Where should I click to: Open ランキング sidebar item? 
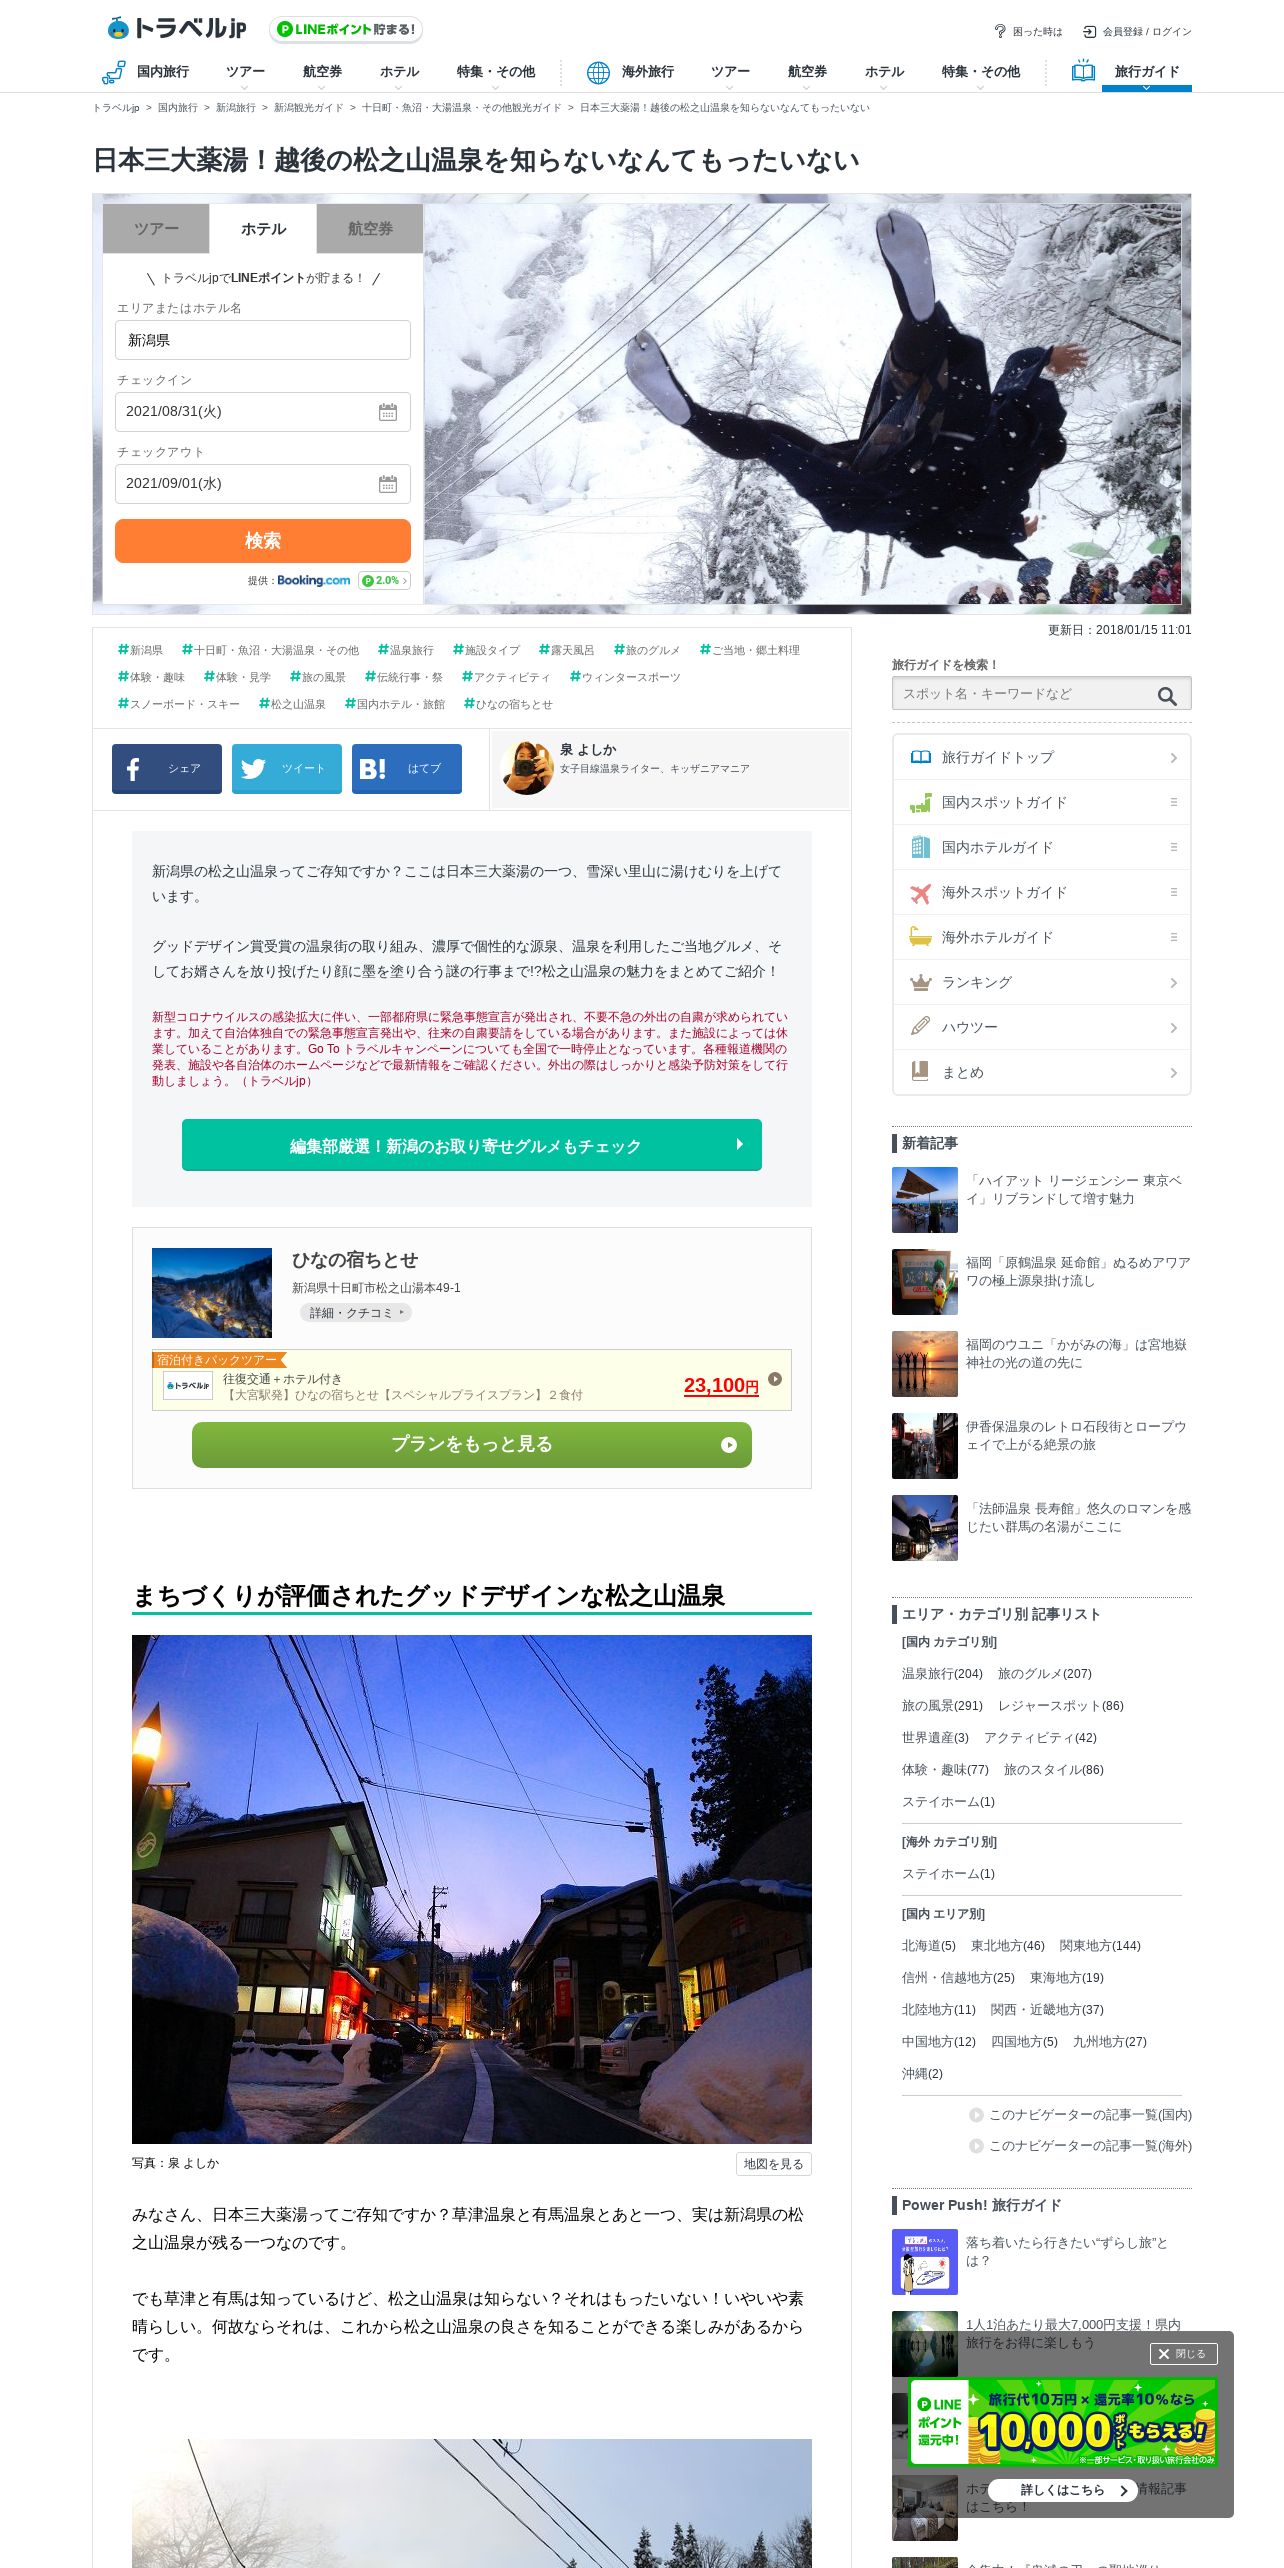point(1041,982)
